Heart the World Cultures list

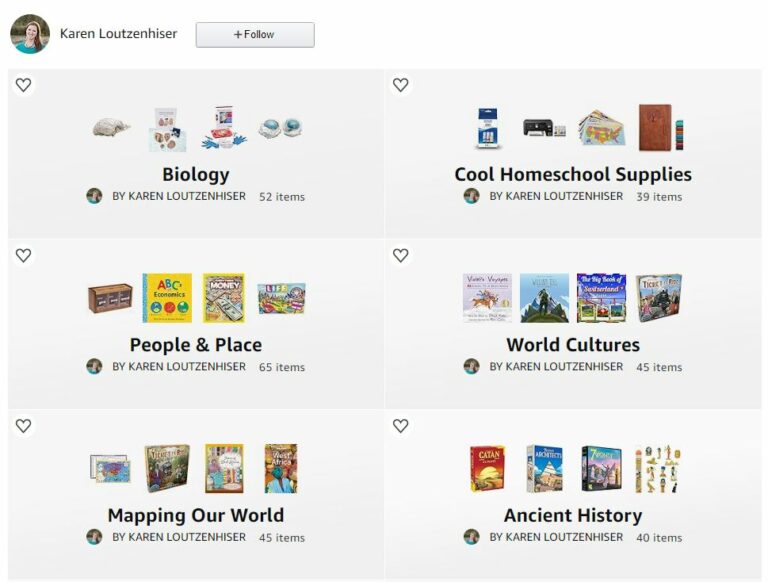401,255
